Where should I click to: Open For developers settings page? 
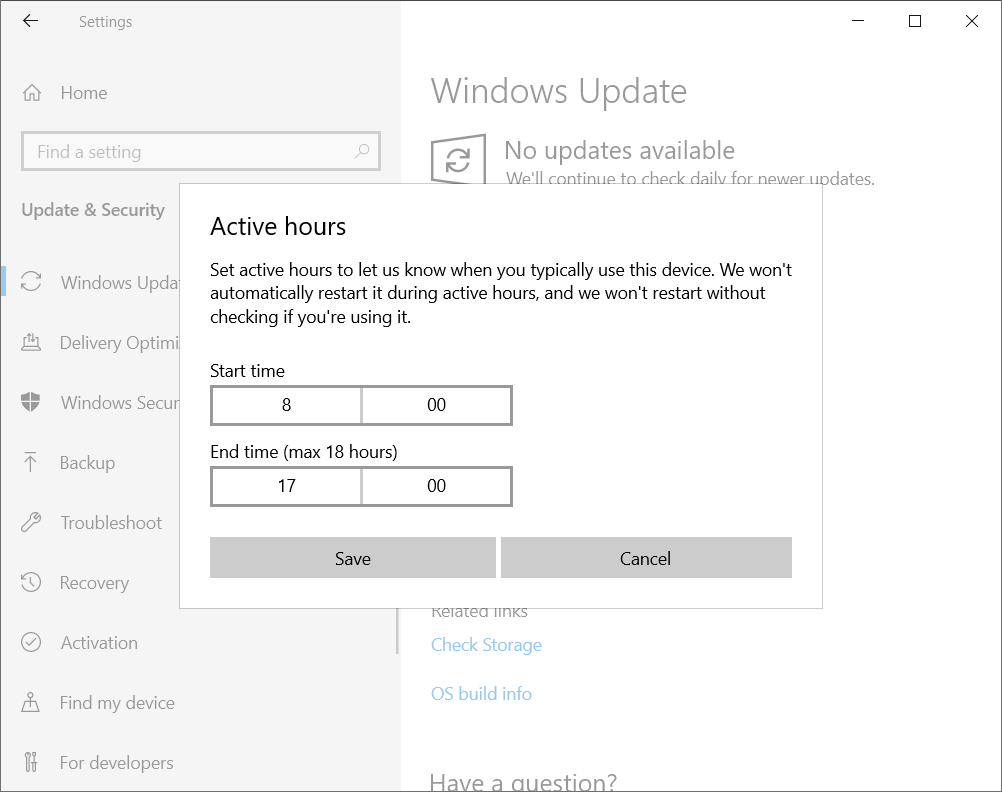point(116,763)
